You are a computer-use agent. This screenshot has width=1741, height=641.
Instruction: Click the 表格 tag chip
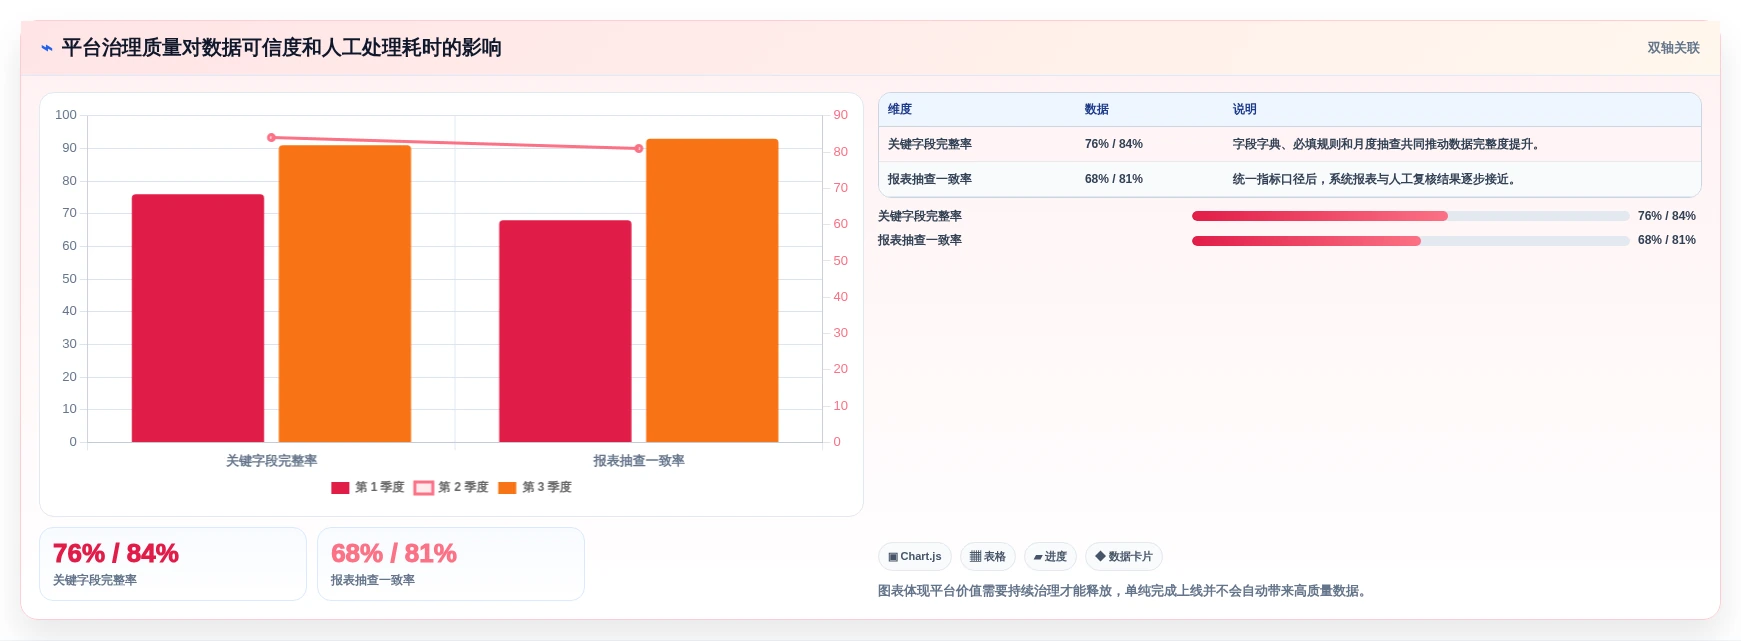(988, 557)
